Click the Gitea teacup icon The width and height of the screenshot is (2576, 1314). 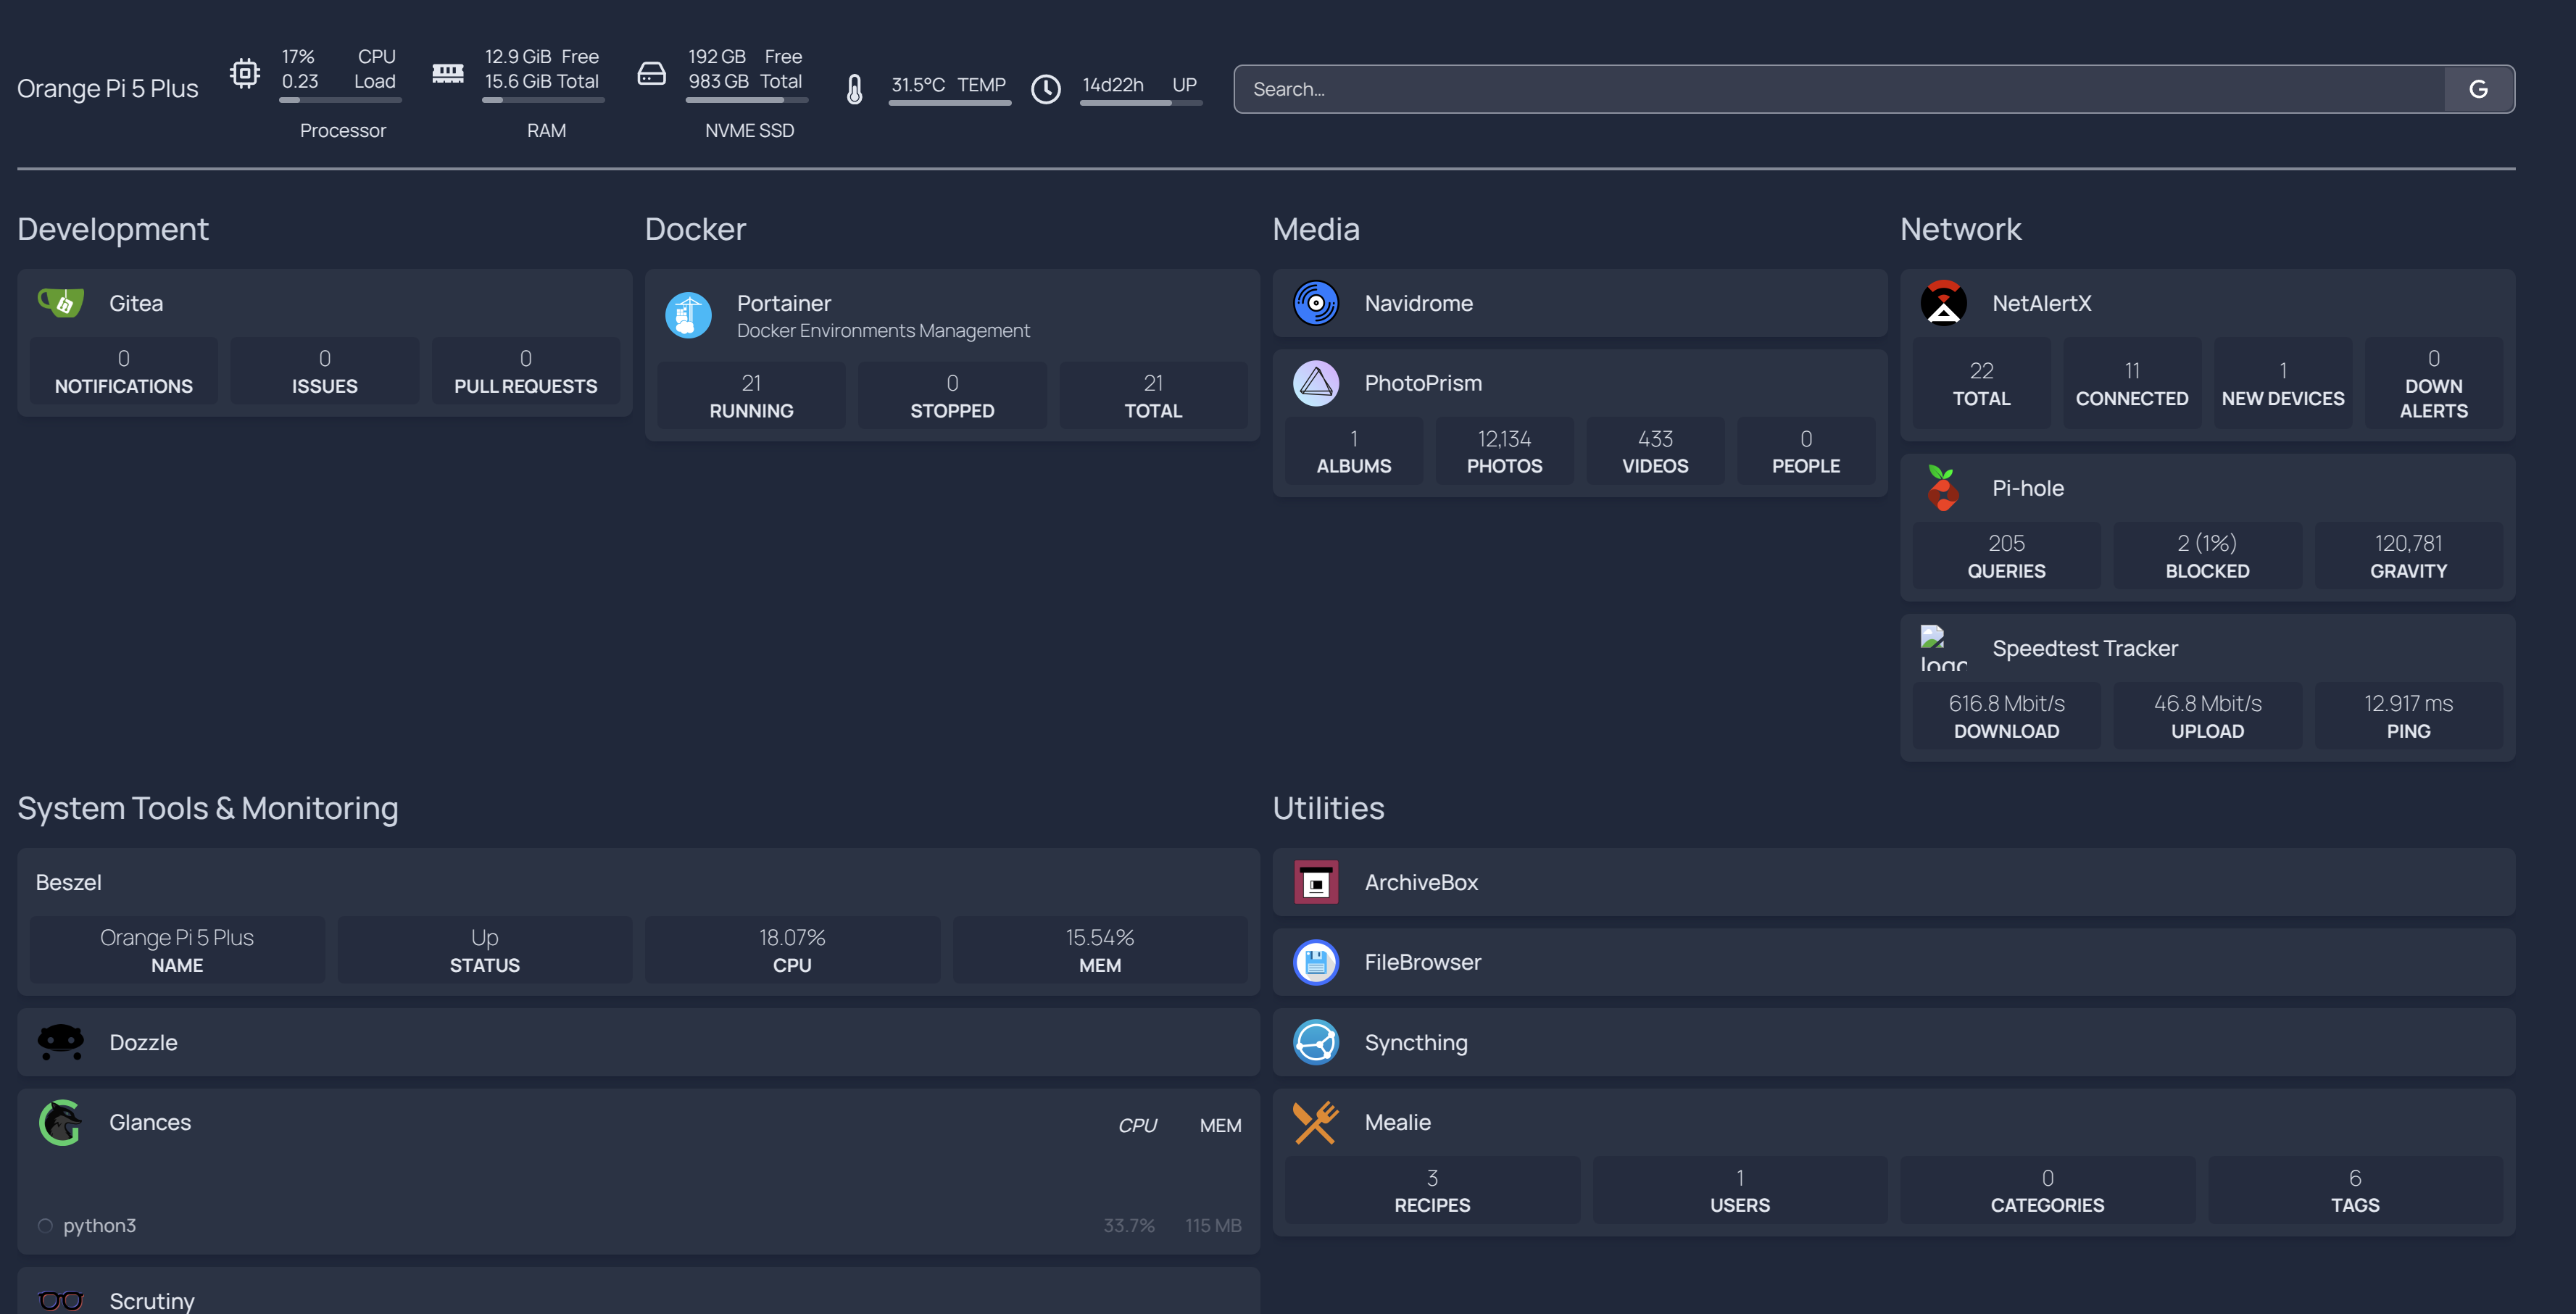61,303
